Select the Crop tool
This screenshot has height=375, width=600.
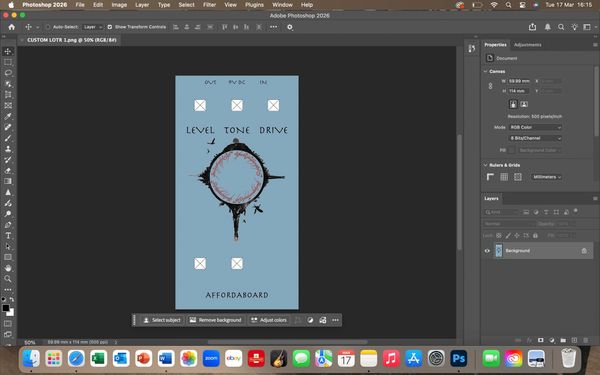8,95
